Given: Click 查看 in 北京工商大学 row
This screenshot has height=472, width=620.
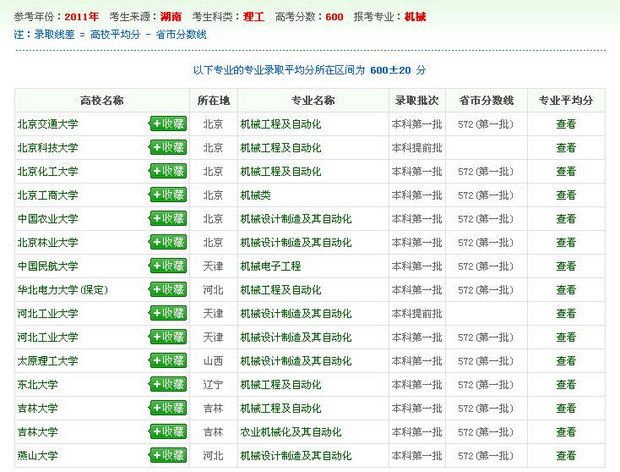Looking at the screenshot, I should pyautogui.click(x=566, y=195).
